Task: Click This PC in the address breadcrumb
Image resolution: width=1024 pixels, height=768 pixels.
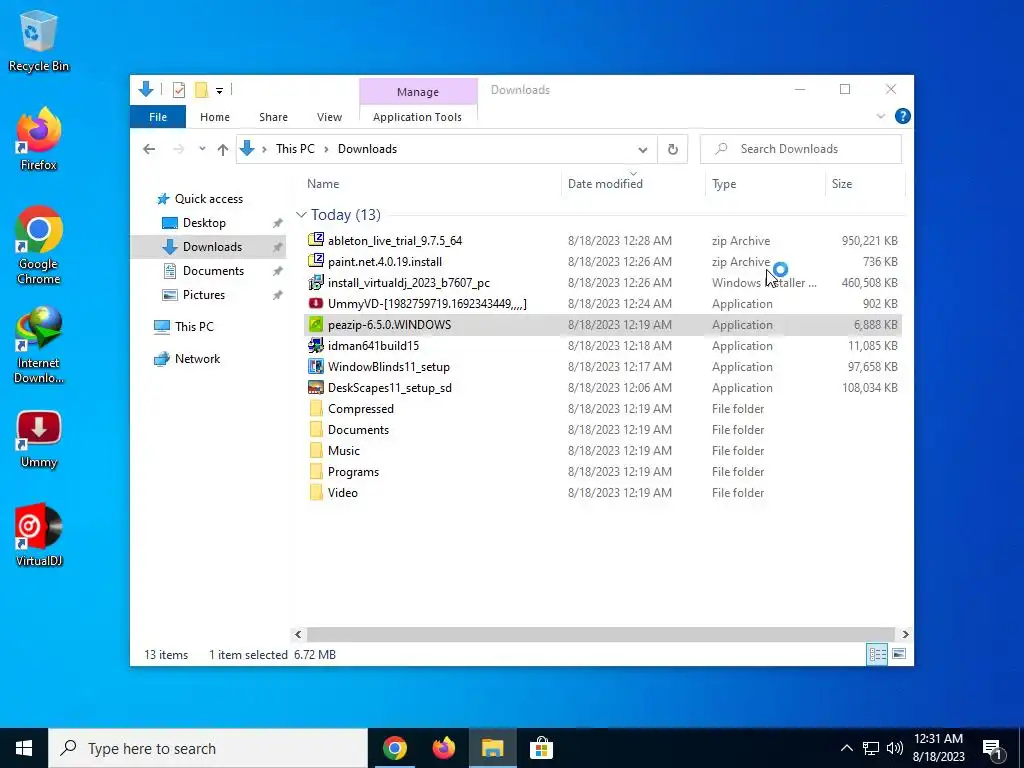Action: 295,149
